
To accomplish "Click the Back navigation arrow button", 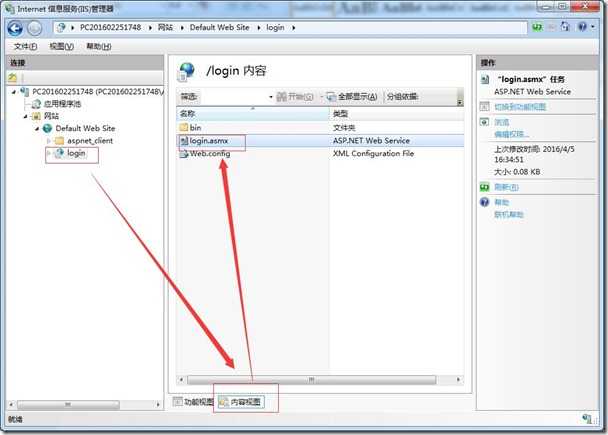I will point(15,28).
